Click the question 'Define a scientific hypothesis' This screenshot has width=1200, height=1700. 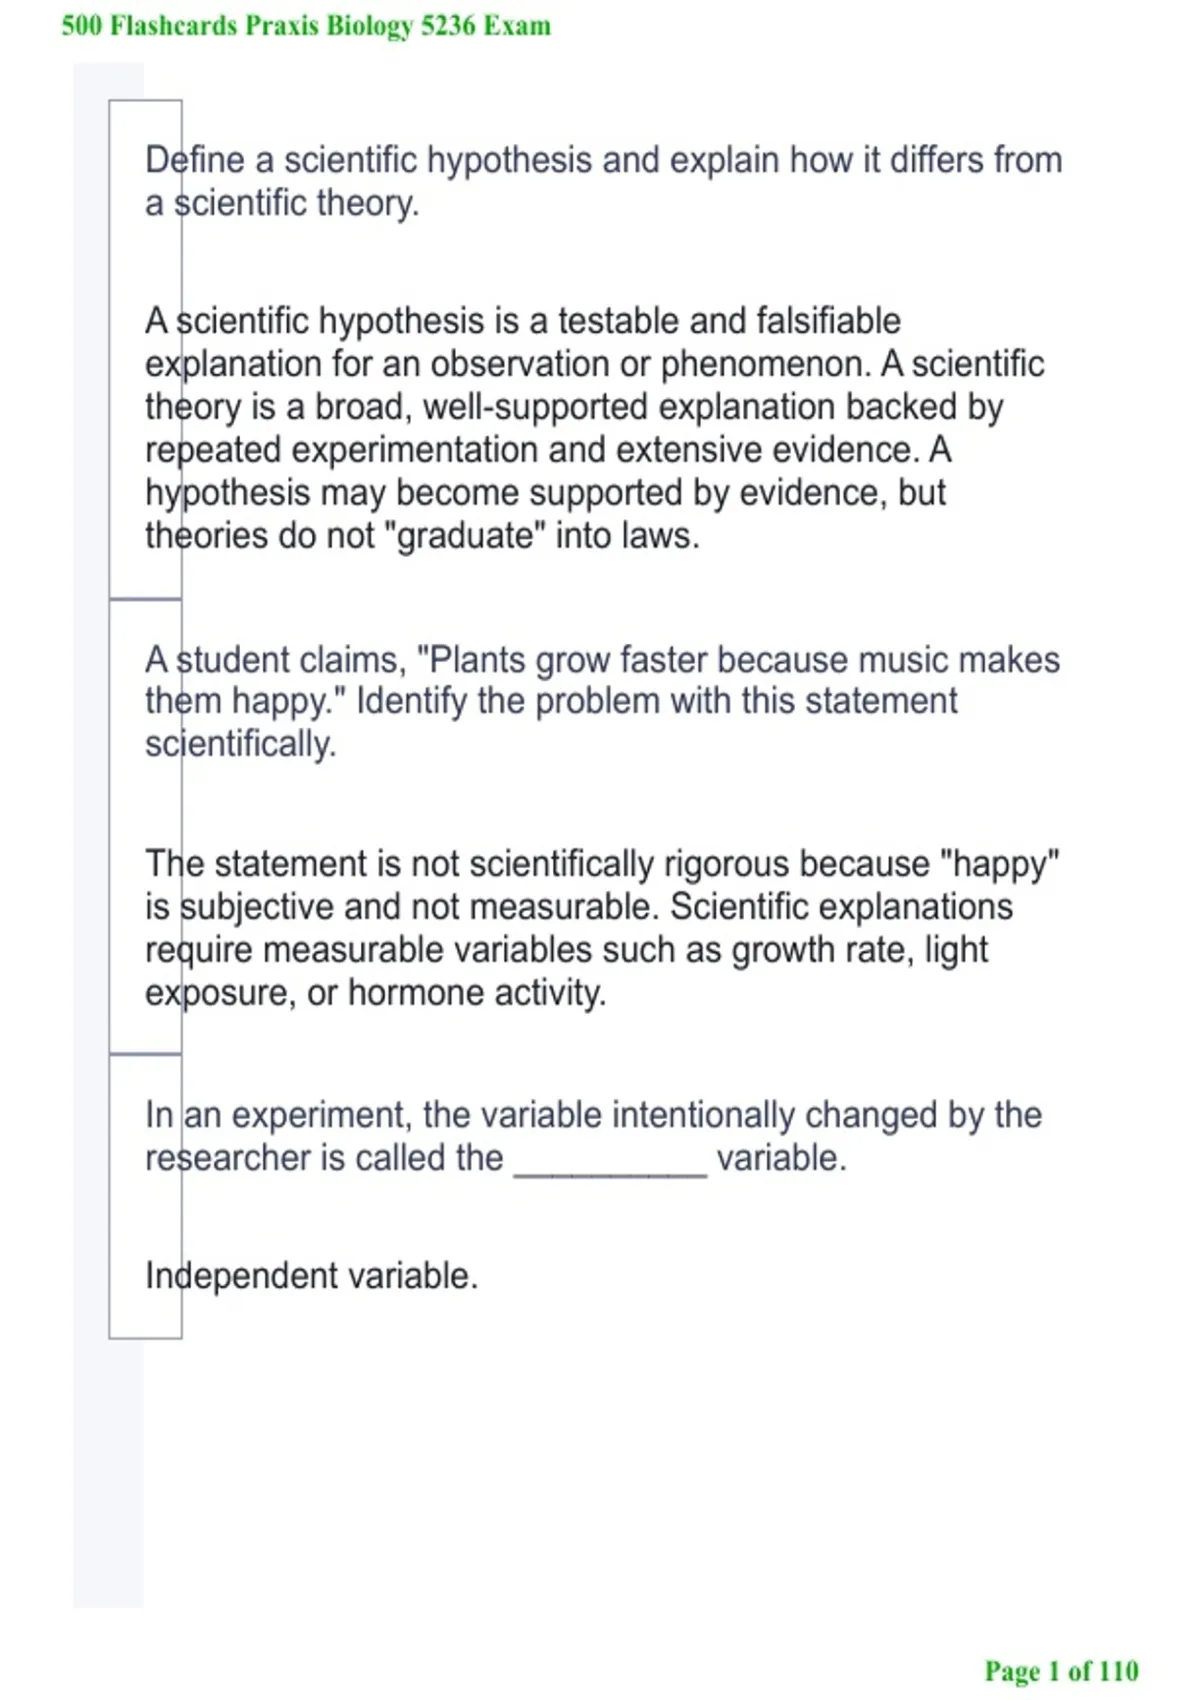pyautogui.click(x=603, y=181)
